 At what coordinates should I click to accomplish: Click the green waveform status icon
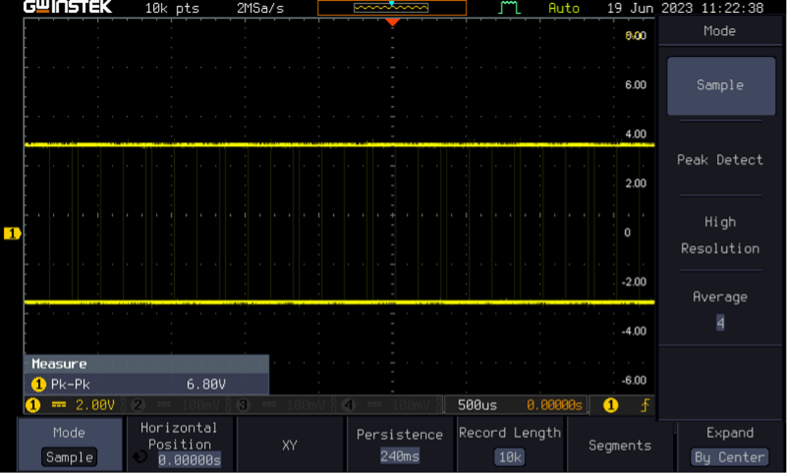pyautogui.click(x=512, y=8)
